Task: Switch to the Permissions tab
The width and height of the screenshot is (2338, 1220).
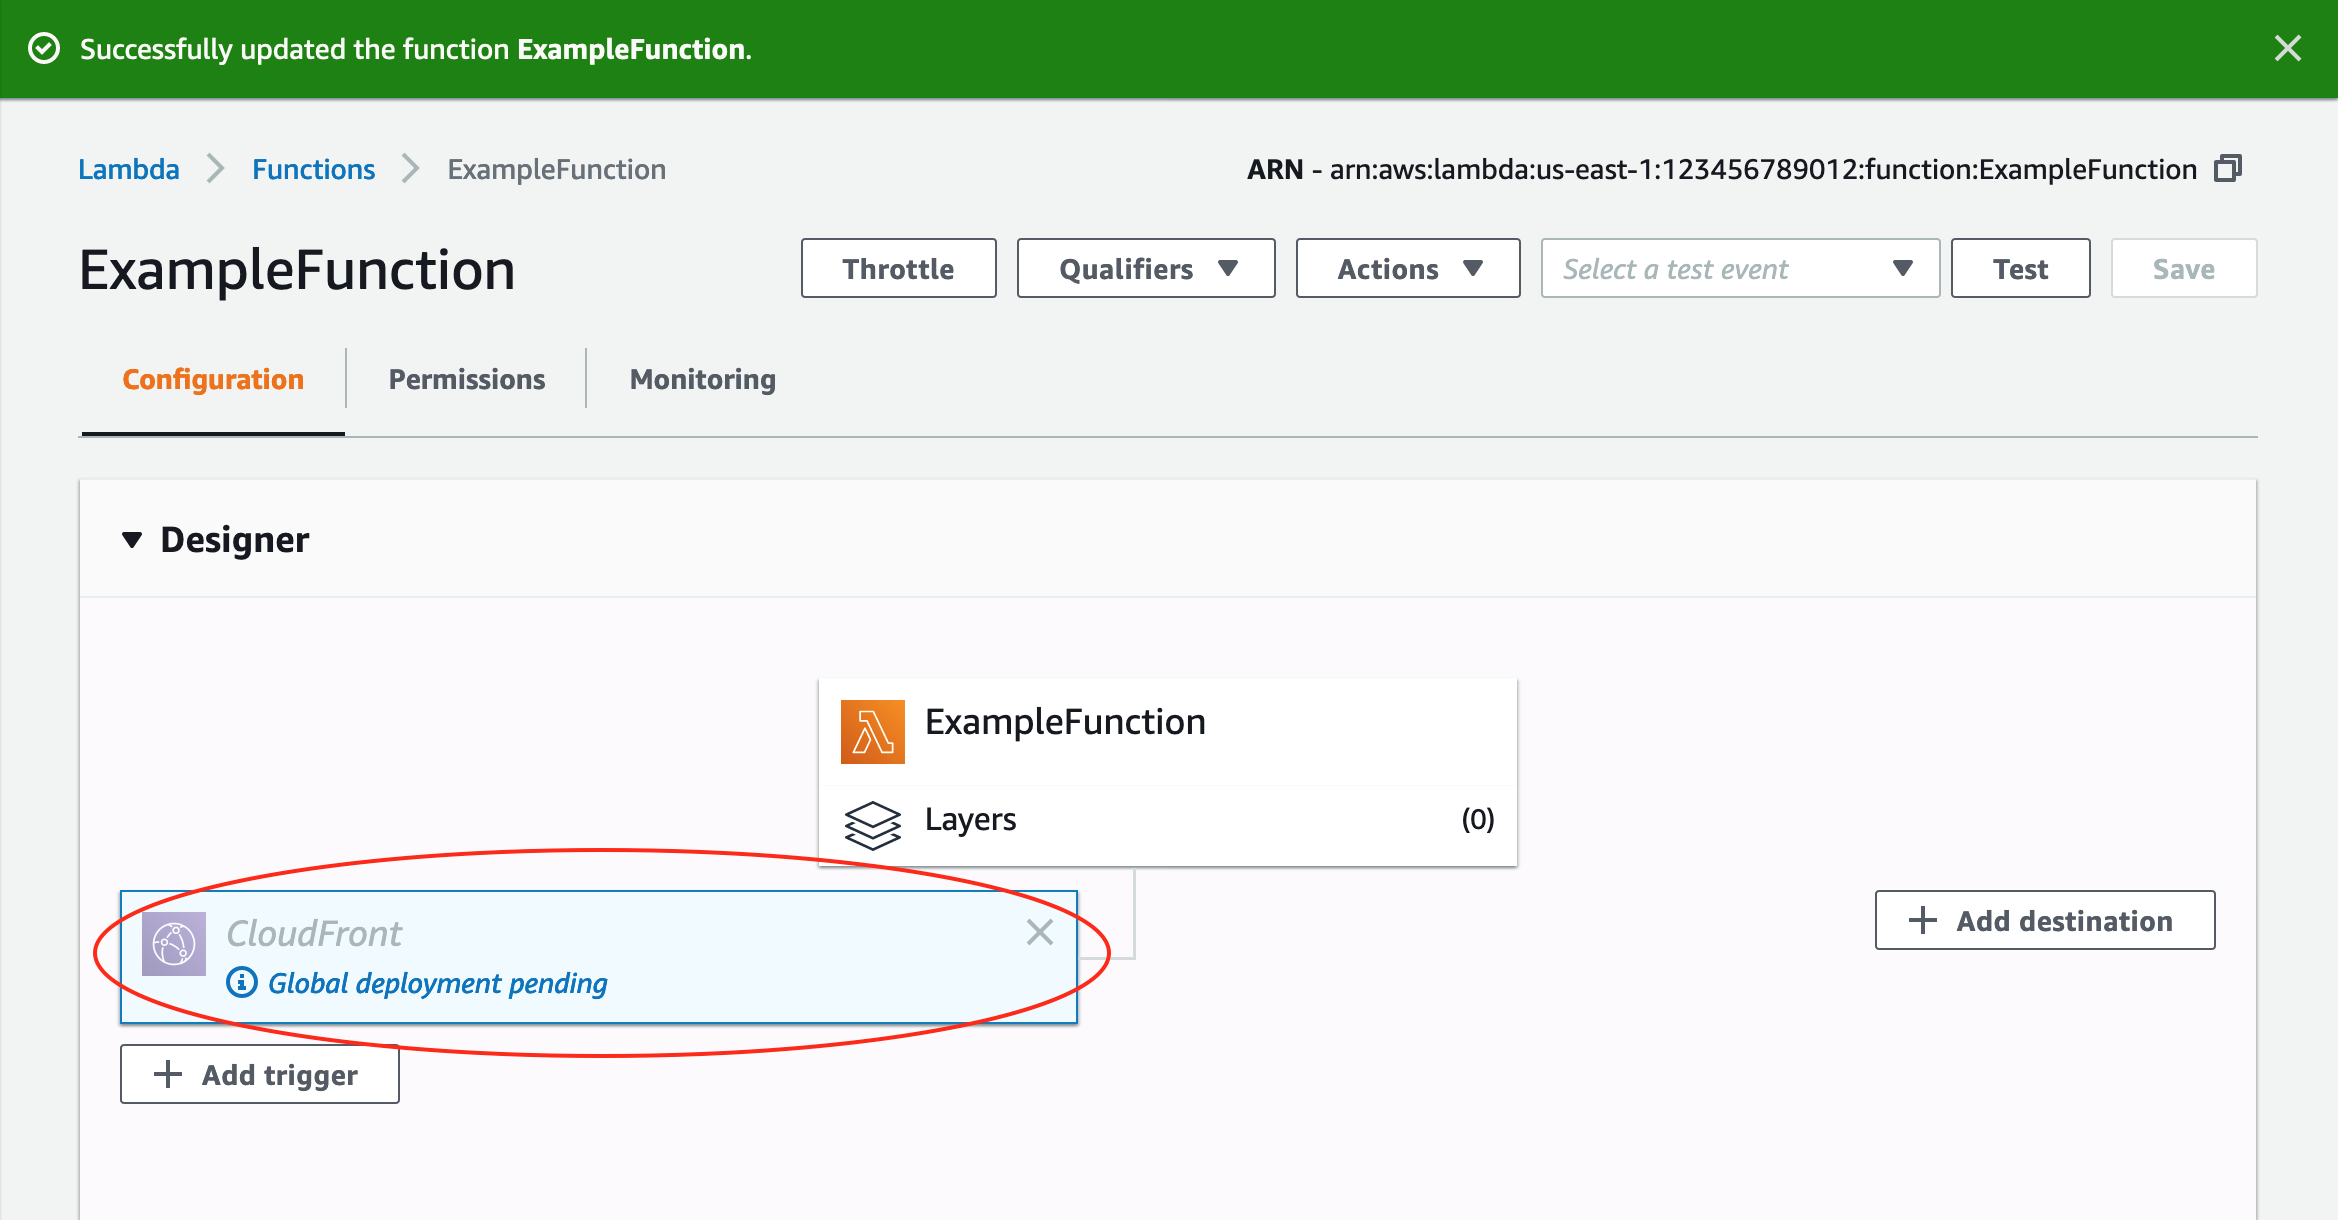Action: click(x=466, y=380)
